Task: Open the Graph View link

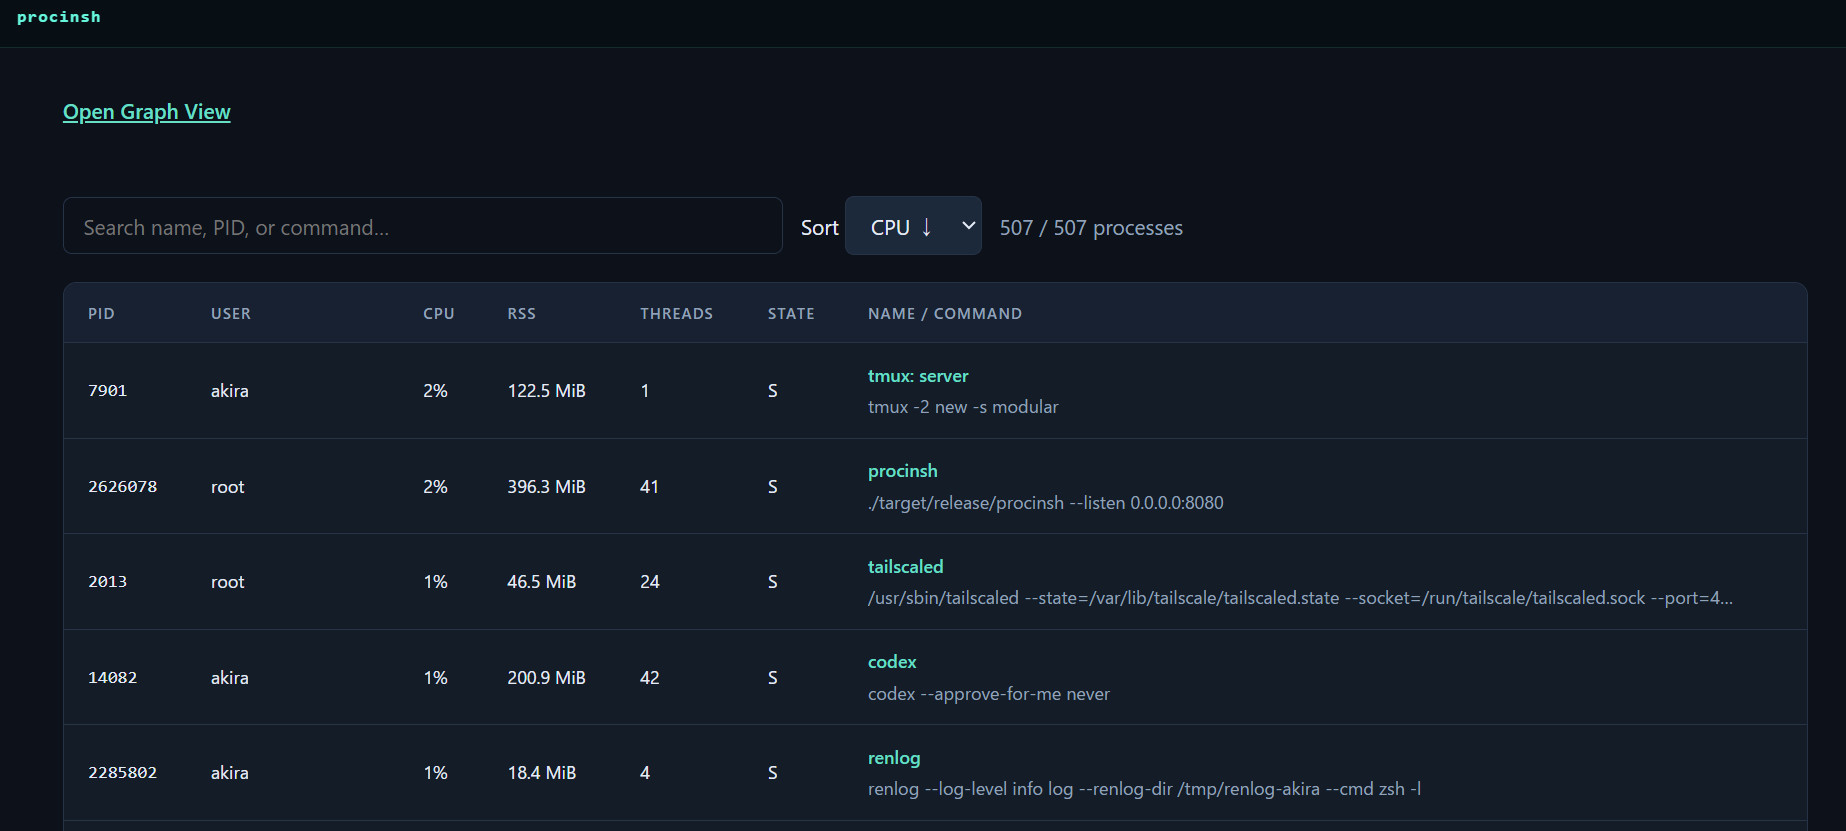Action: click(146, 112)
